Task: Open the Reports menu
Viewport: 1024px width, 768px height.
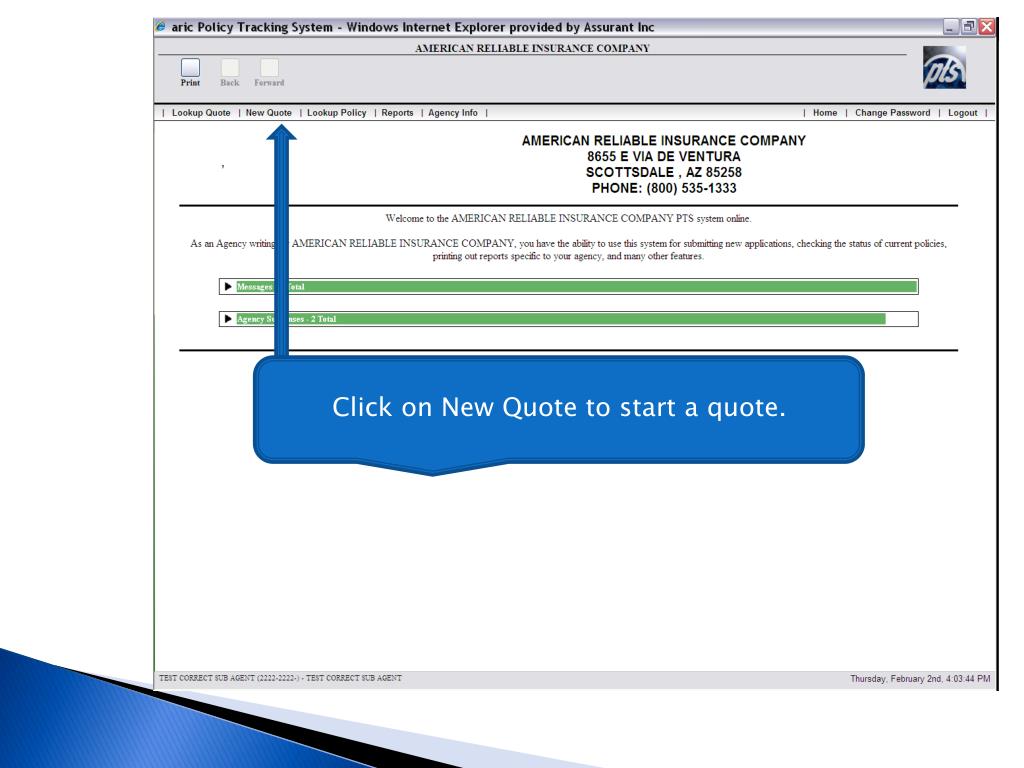Action: coord(397,112)
